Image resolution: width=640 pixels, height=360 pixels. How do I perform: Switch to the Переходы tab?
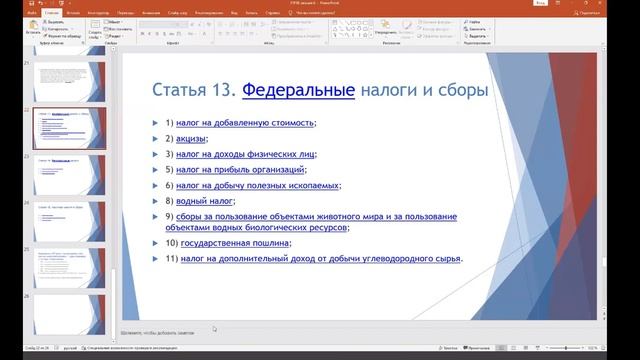click(125, 13)
